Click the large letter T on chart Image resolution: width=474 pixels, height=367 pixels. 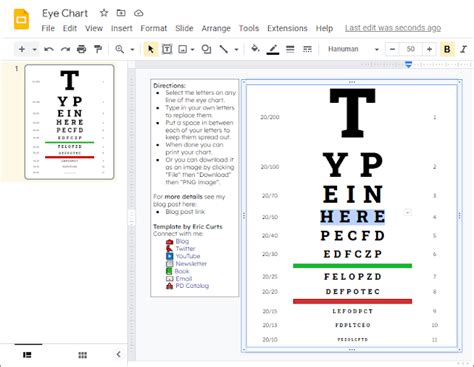tap(353, 113)
